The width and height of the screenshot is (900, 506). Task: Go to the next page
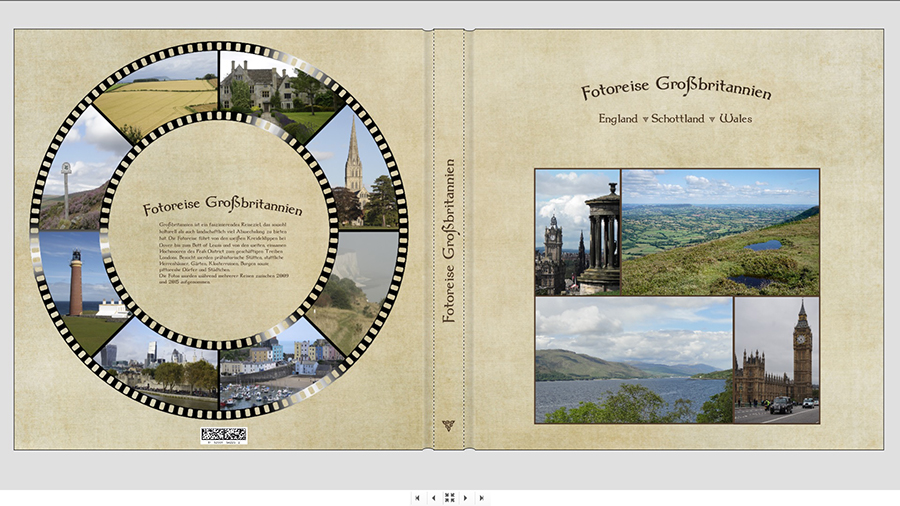click(x=465, y=498)
